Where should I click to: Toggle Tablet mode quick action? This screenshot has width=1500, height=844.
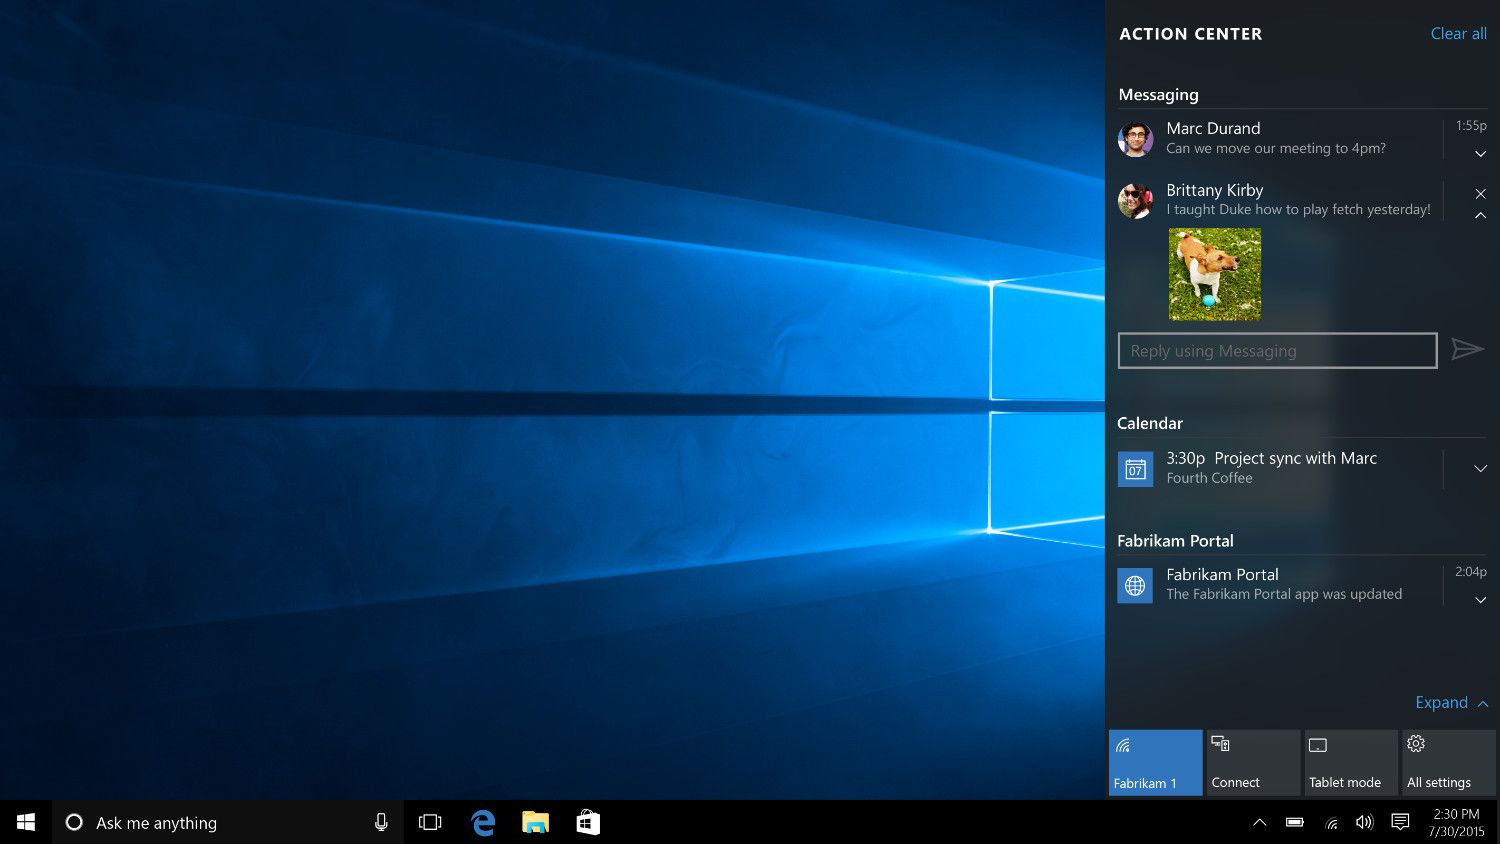pos(1350,762)
